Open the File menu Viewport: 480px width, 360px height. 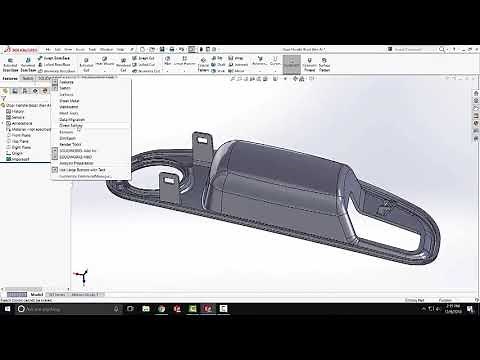tap(48, 49)
